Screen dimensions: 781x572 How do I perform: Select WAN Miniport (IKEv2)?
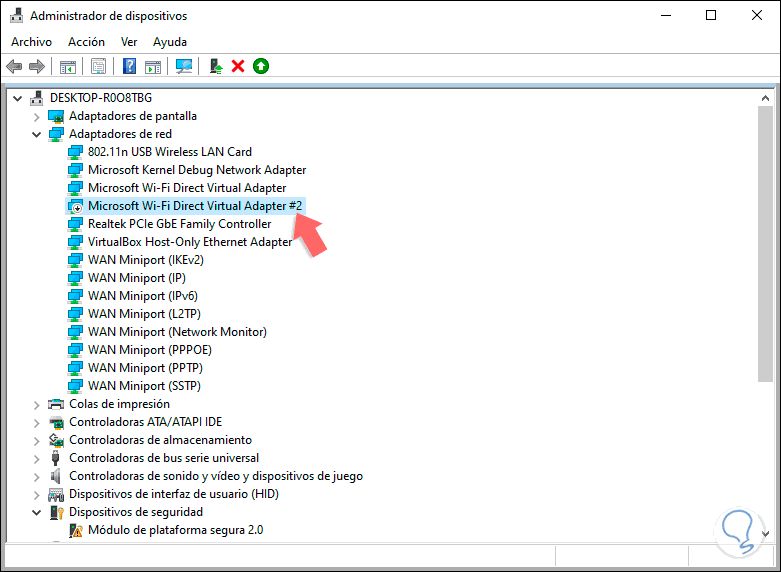pyautogui.click(x=145, y=260)
